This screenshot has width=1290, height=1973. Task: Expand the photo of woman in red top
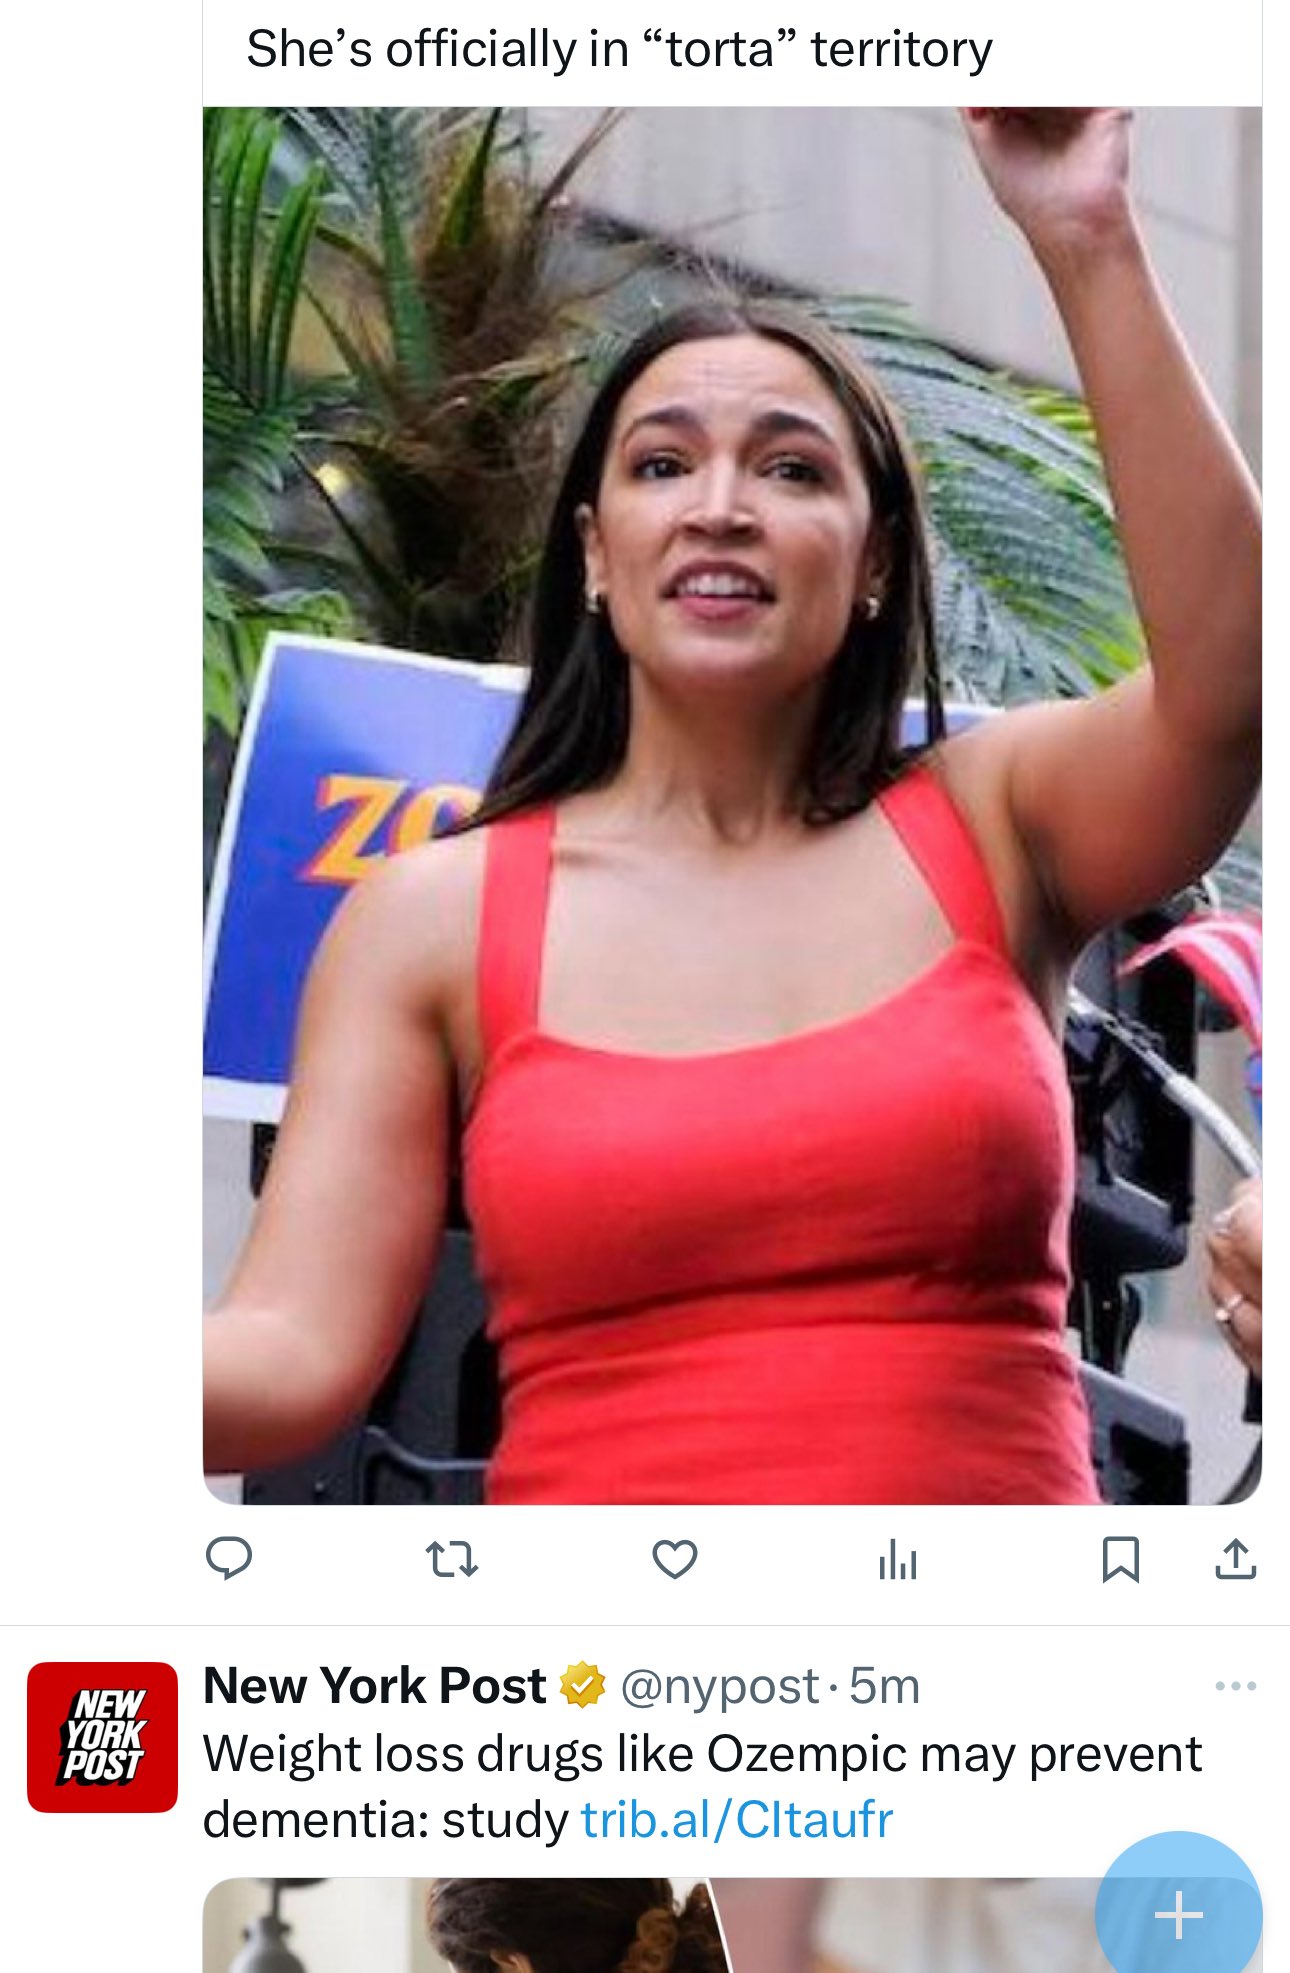click(732, 805)
